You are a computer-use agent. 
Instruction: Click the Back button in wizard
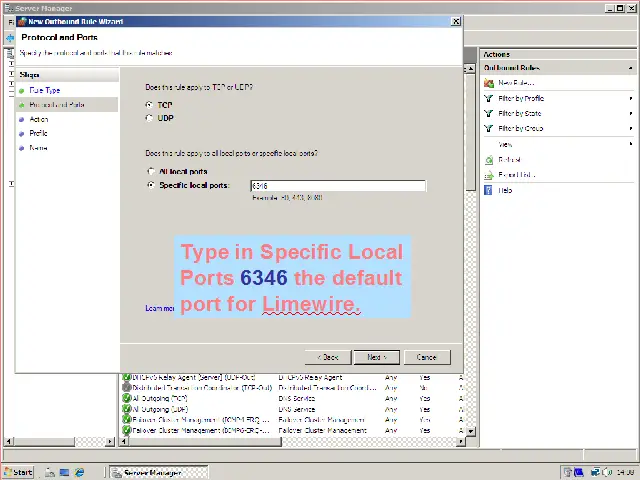(x=328, y=357)
